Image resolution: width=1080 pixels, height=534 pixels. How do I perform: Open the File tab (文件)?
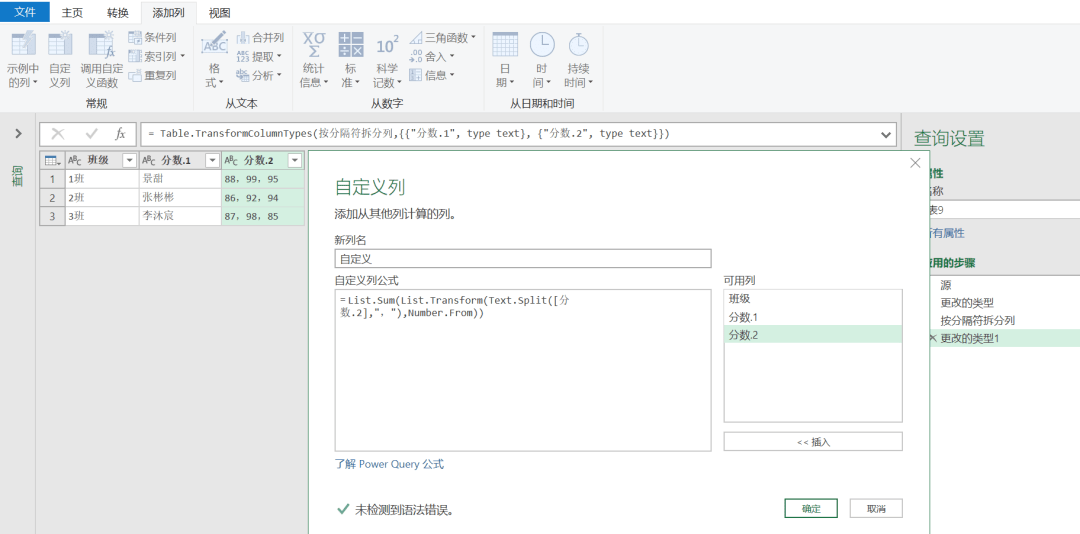[x=25, y=12]
